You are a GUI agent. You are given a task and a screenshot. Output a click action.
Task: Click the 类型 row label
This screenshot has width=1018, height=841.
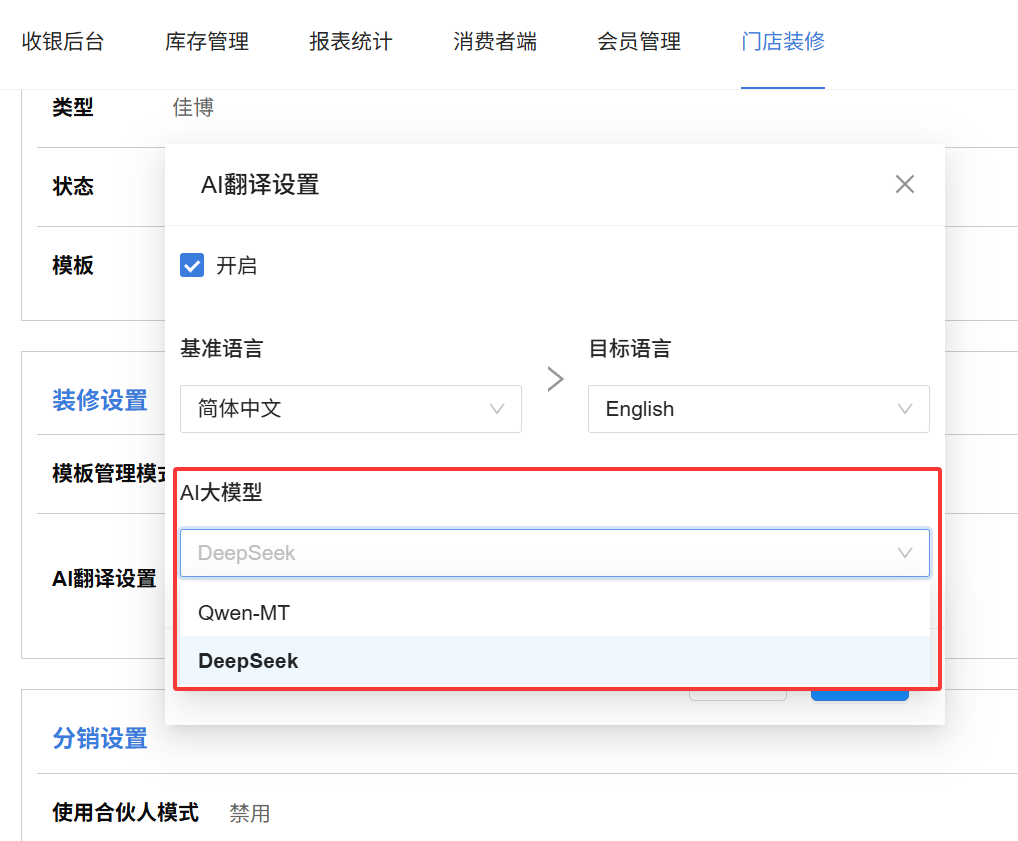[73, 107]
